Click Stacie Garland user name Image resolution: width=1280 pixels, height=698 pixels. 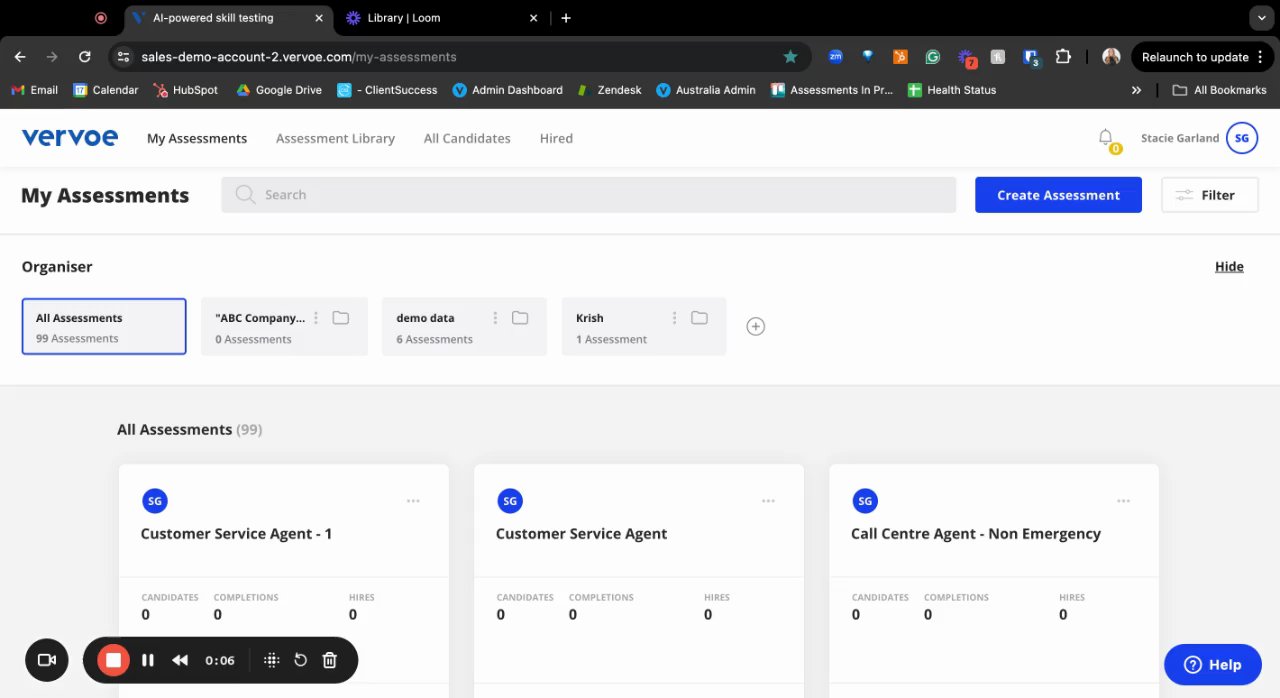tap(1180, 138)
